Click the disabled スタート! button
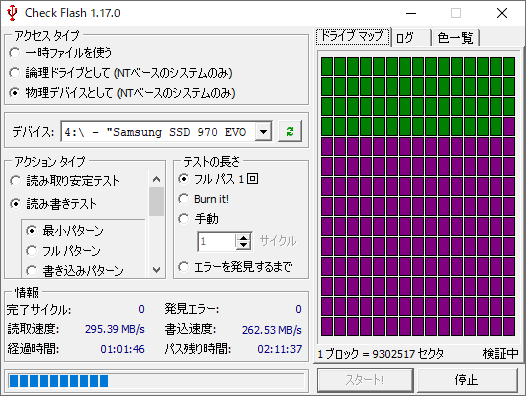 365,380
